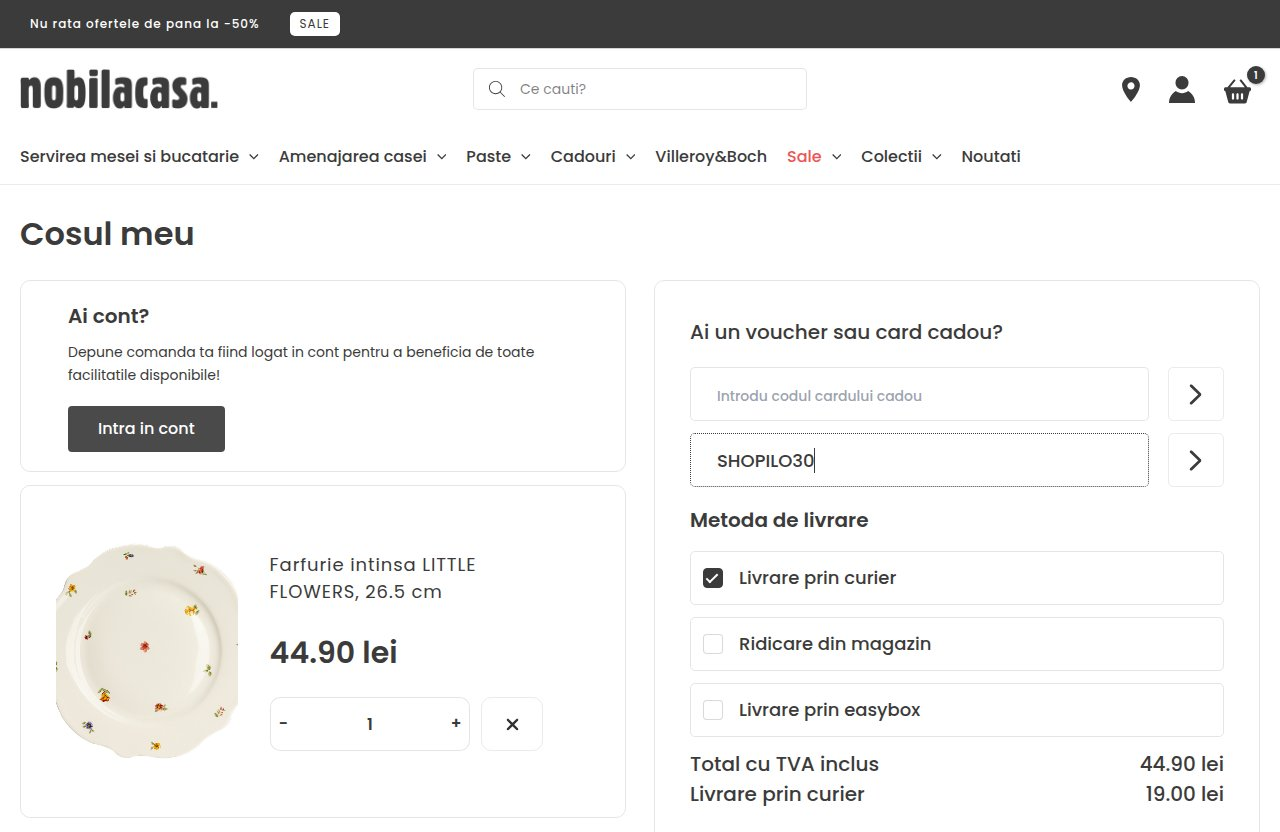Expand Amenajarea casei menu
This screenshot has height=832, width=1280.
(x=362, y=156)
